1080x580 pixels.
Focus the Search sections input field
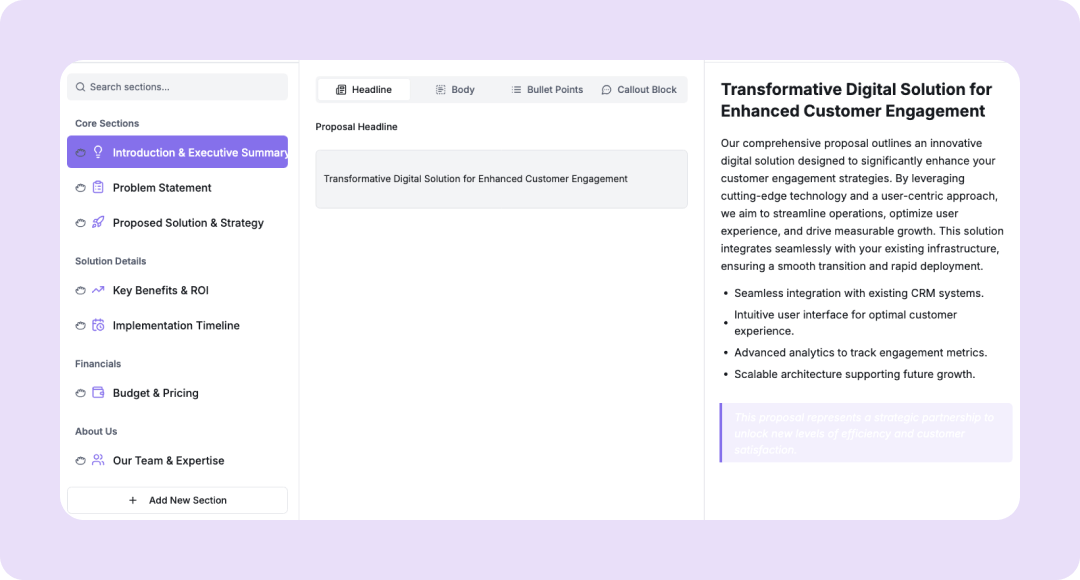185,87
